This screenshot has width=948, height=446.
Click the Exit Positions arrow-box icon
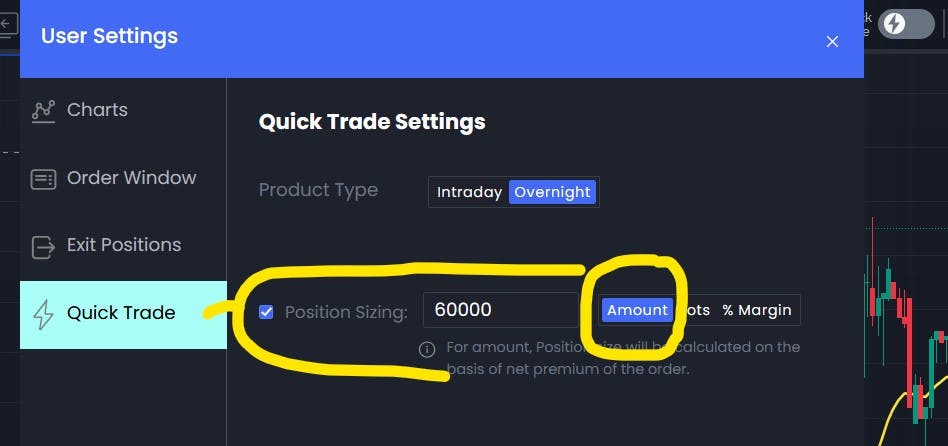tap(43, 247)
